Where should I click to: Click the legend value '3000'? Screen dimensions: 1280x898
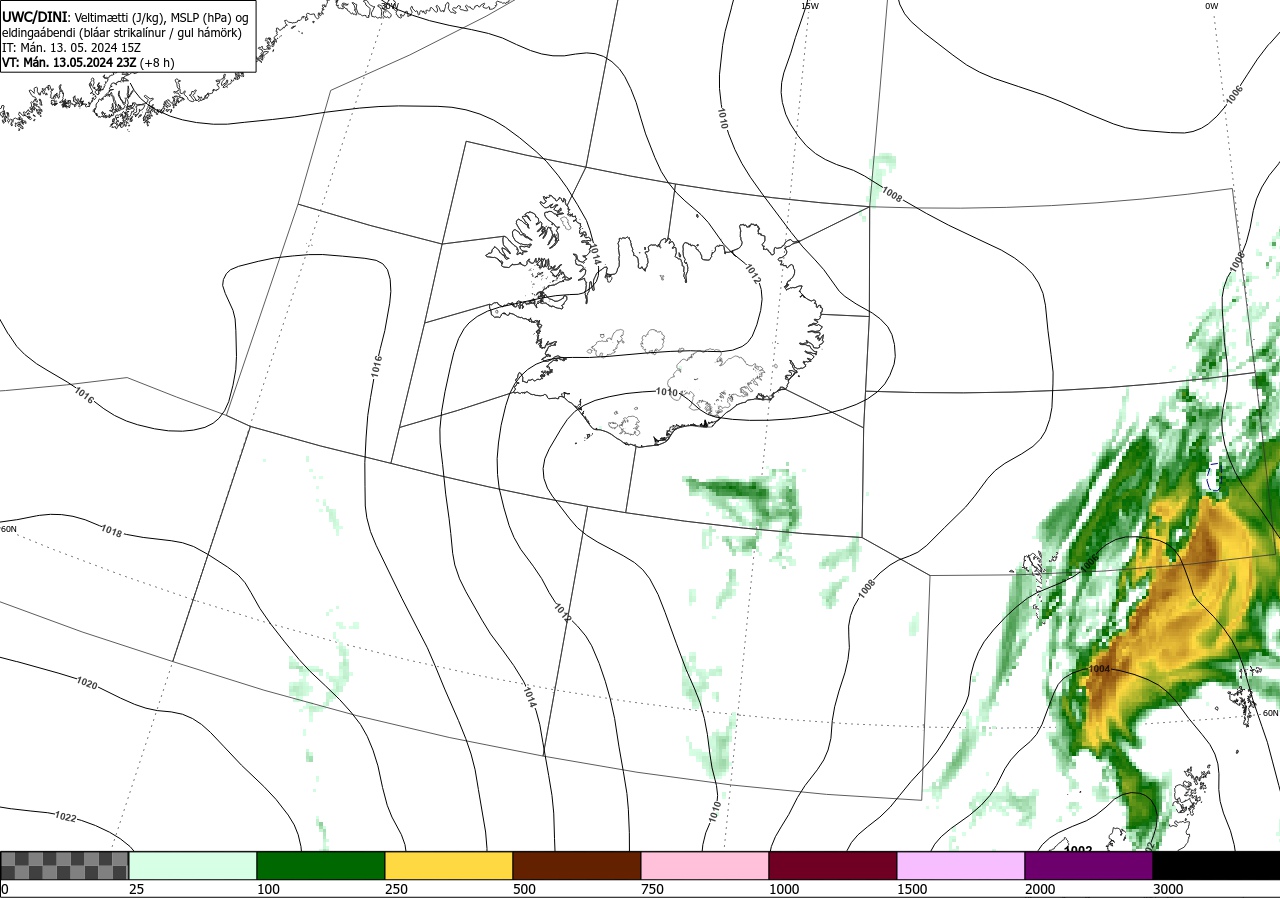coord(1168,889)
